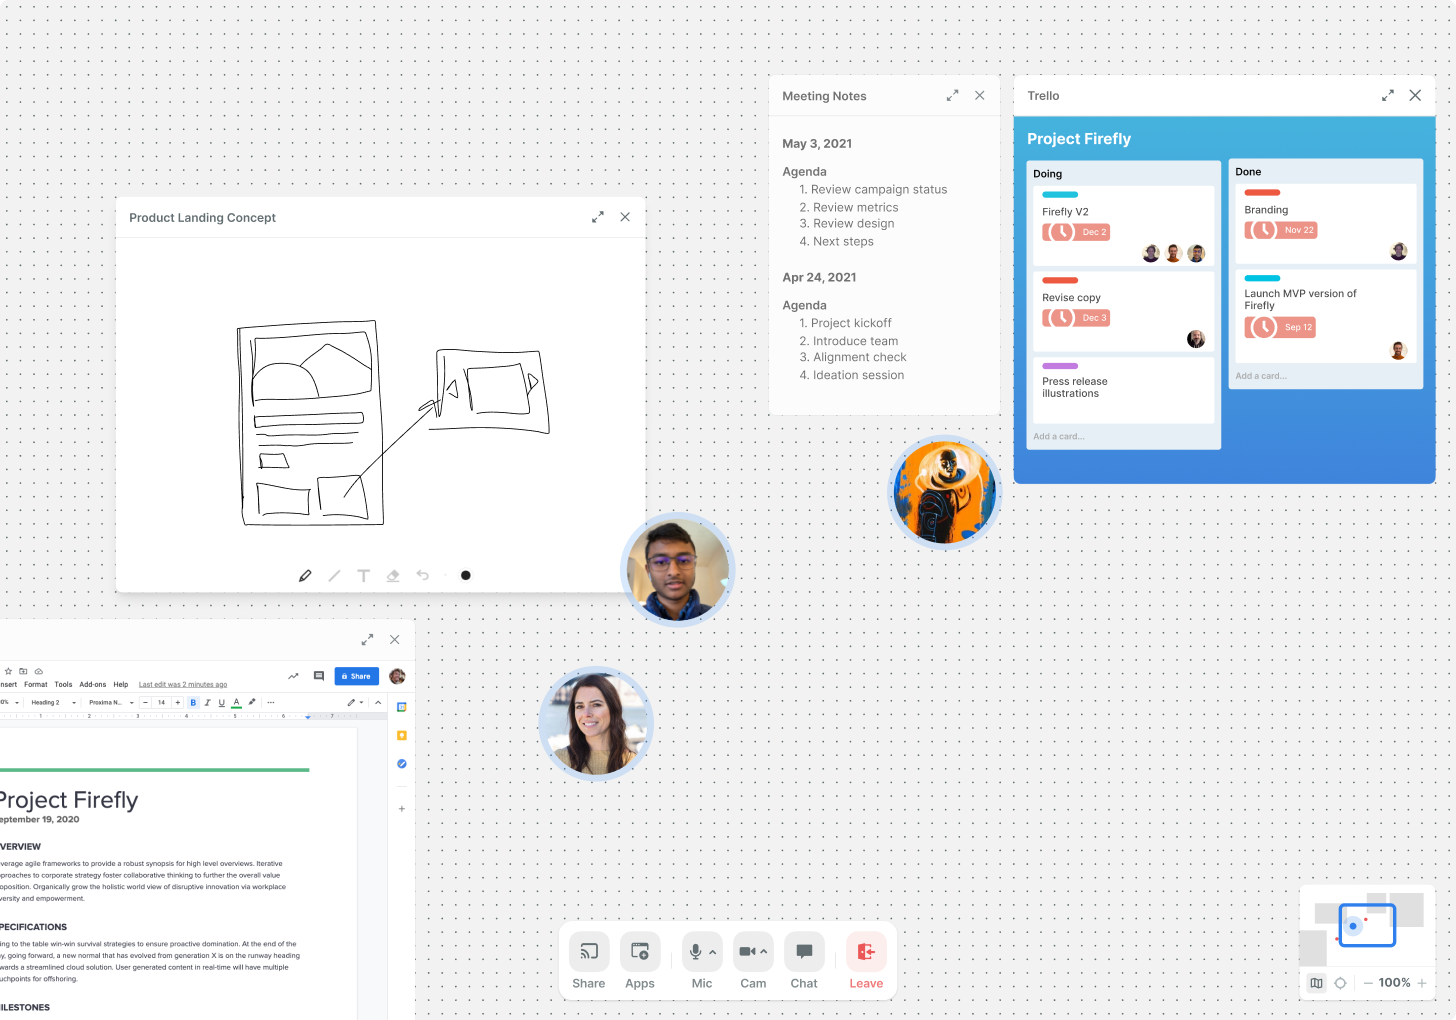Open the Add-ons menu in the document

[93, 684]
